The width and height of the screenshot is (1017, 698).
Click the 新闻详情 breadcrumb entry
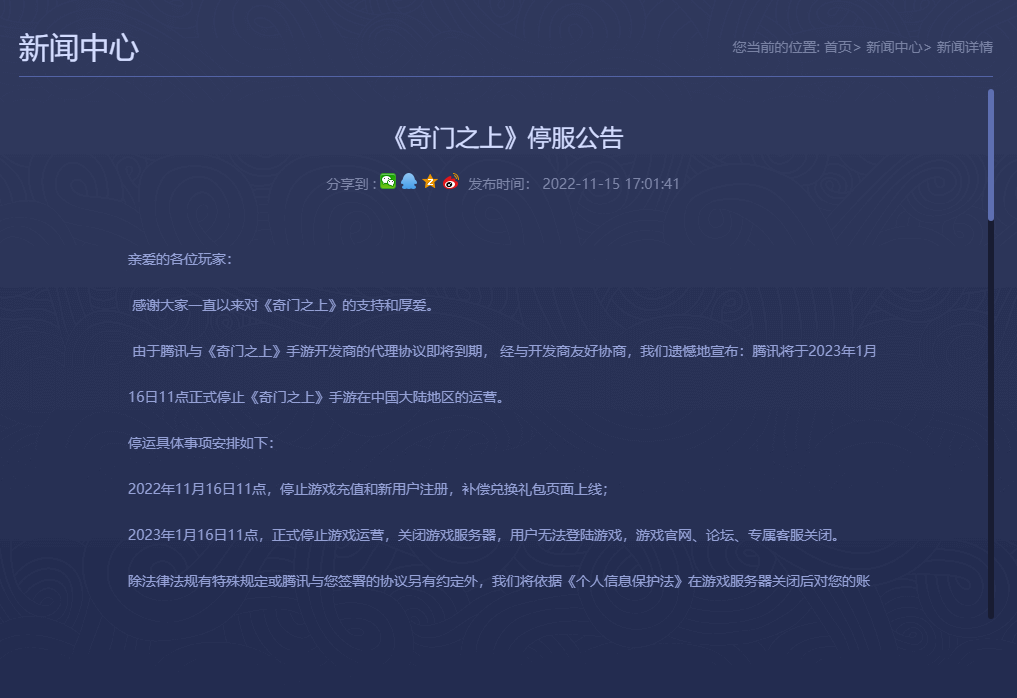pos(963,46)
